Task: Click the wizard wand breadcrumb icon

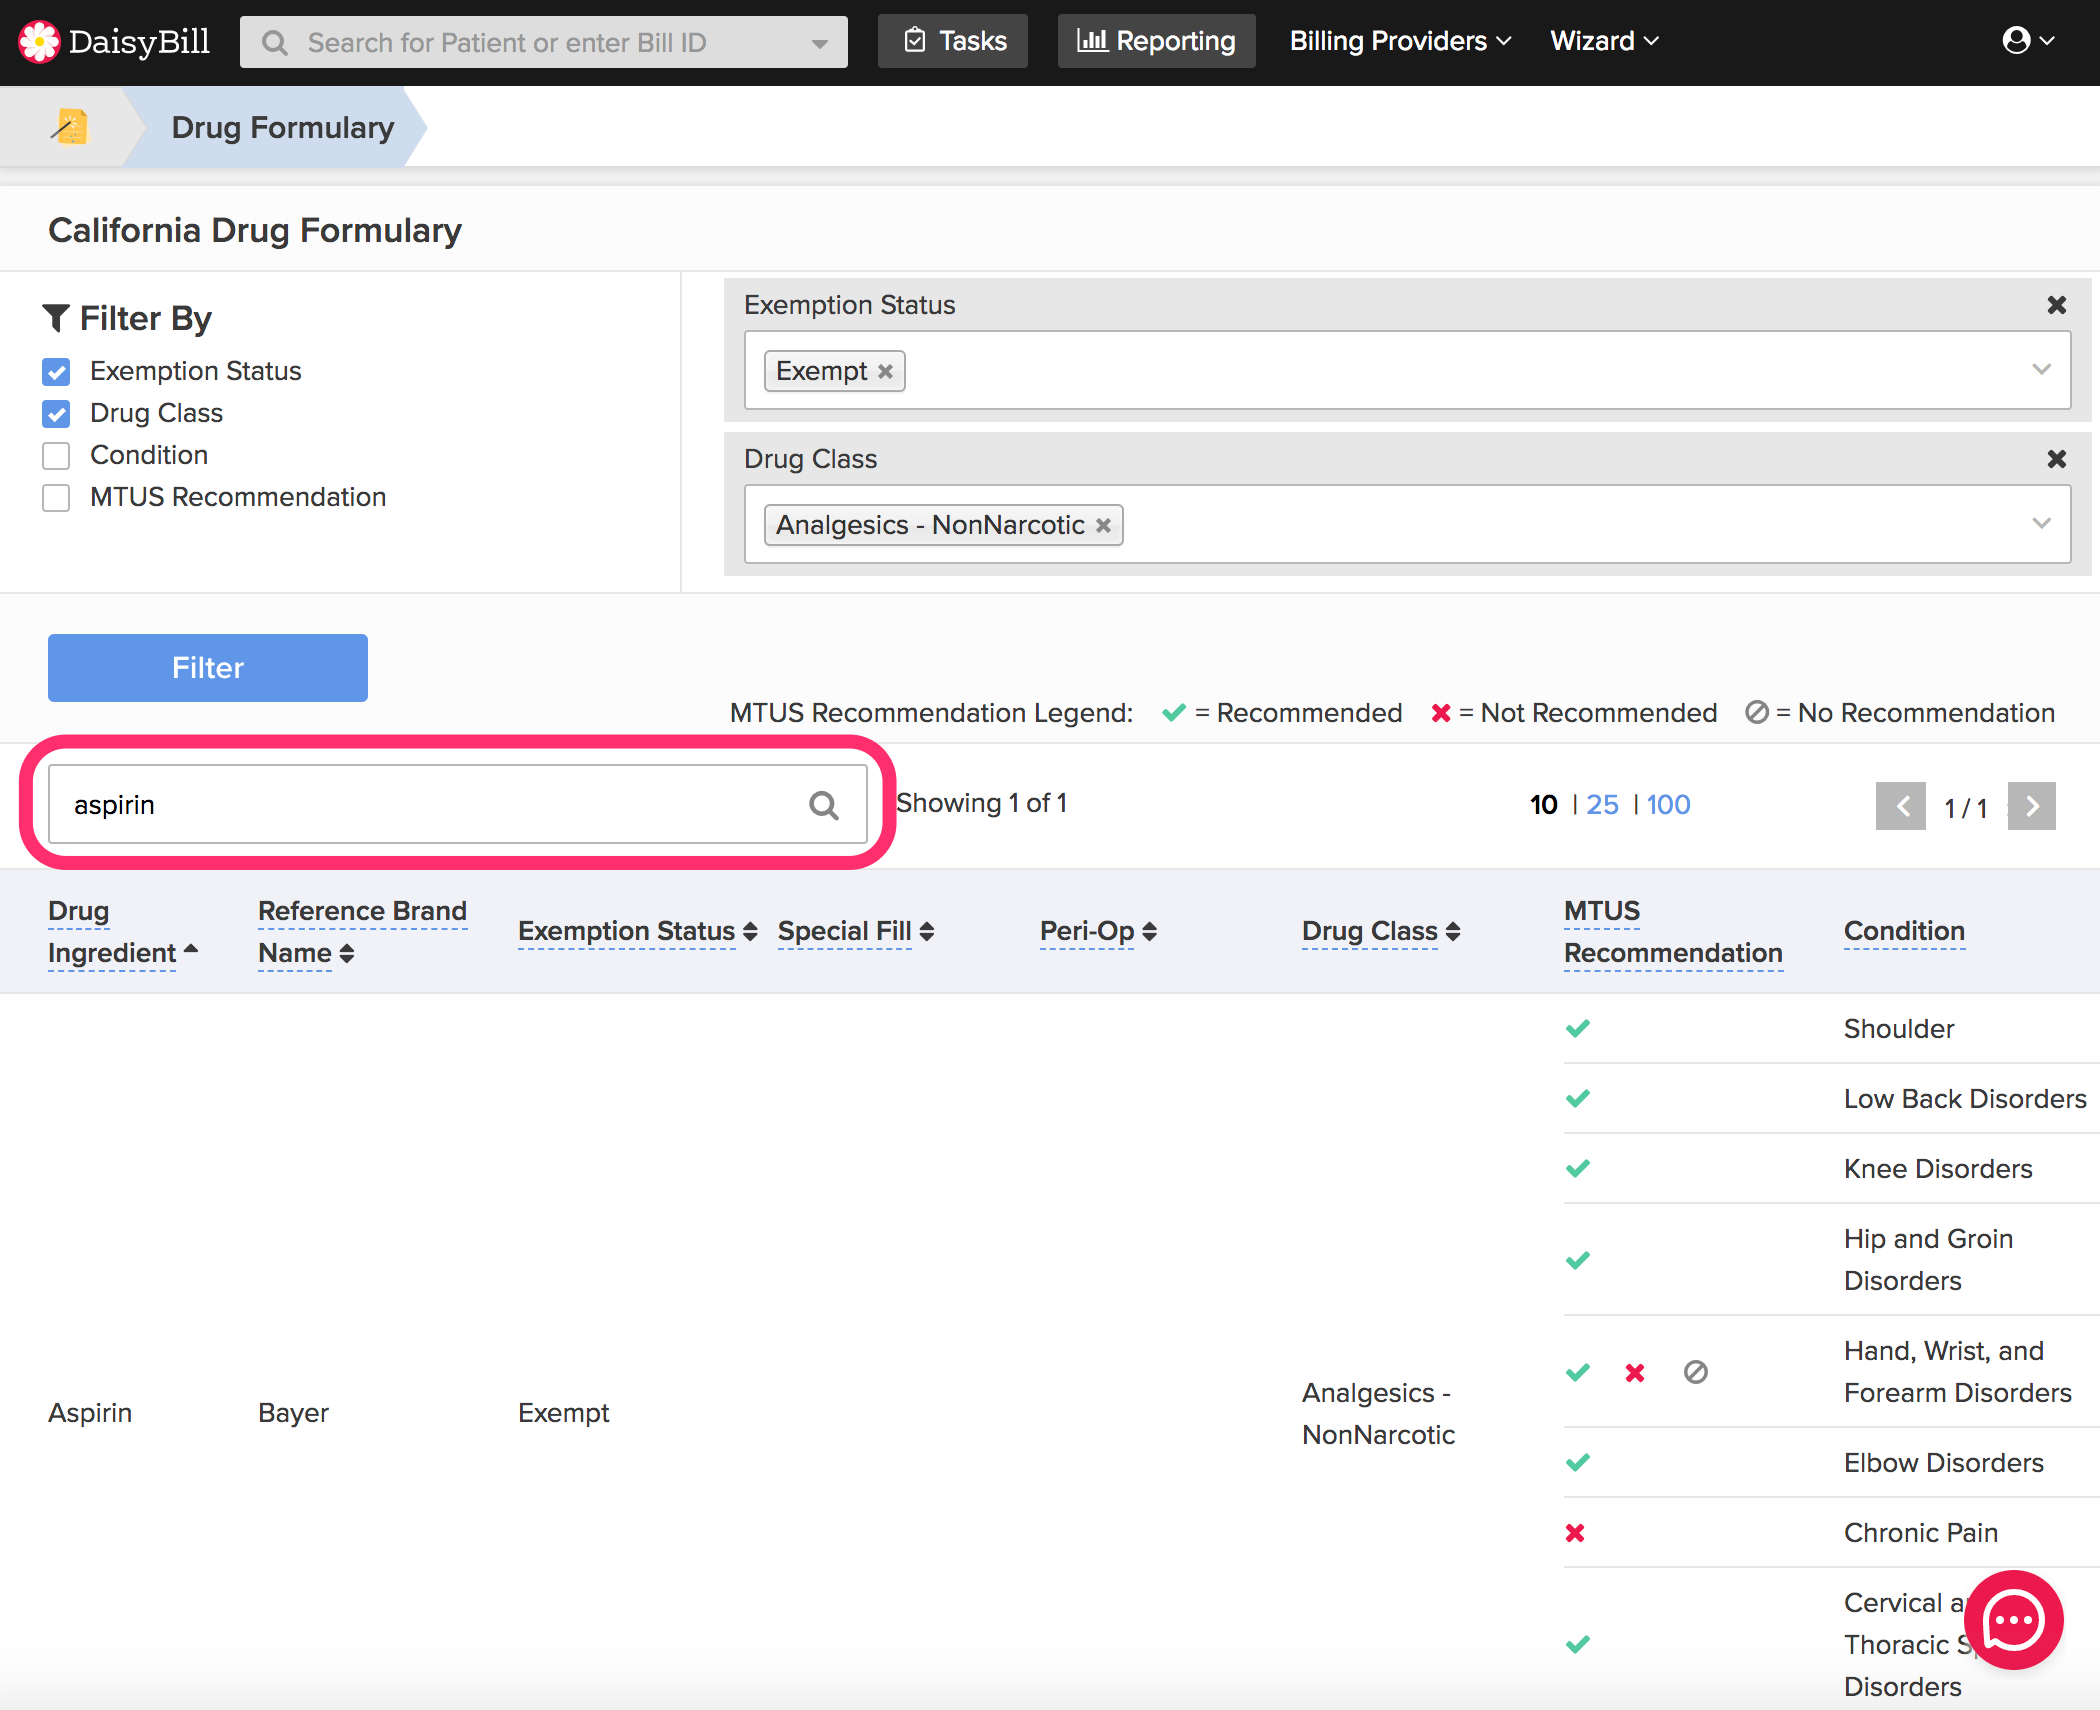Action: [70, 127]
